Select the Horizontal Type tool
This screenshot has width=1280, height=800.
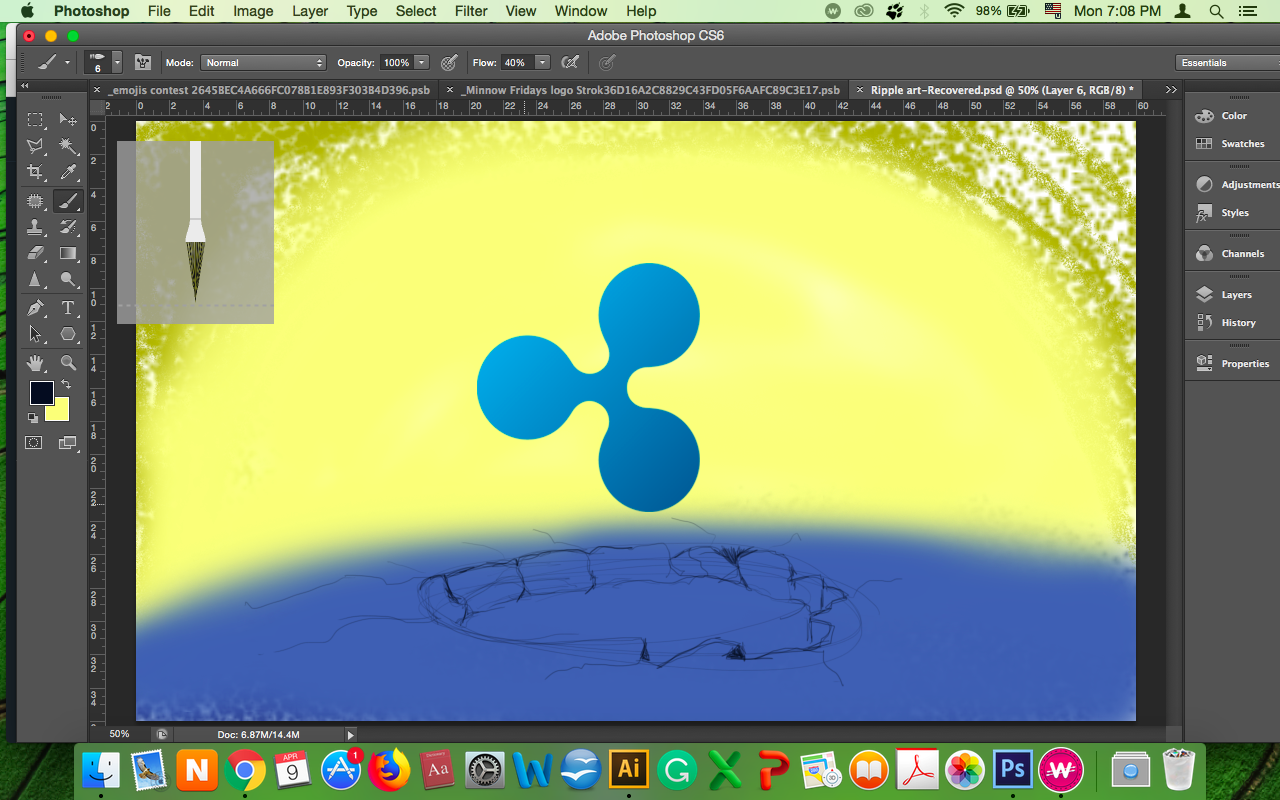pyautogui.click(x=68, y=308)
